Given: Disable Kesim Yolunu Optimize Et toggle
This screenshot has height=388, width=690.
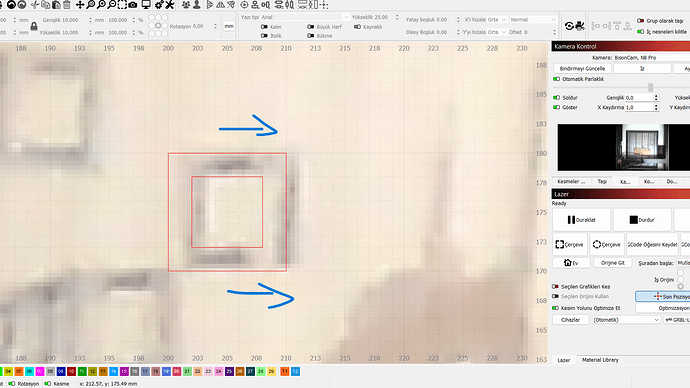Looking at the screenshot, I should 555,308.
